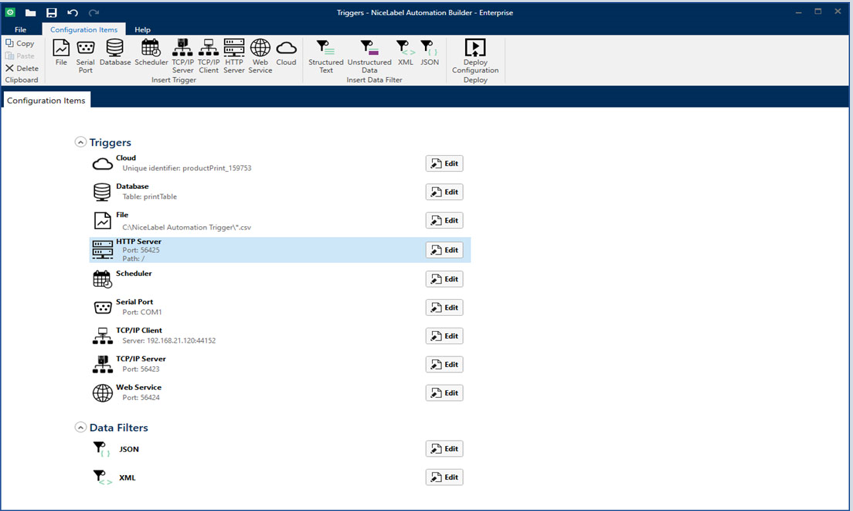The width and height of the screenshot is (853, 511).
Task: Click the TCP/IP Server trigger name
Action: [141, 359]
